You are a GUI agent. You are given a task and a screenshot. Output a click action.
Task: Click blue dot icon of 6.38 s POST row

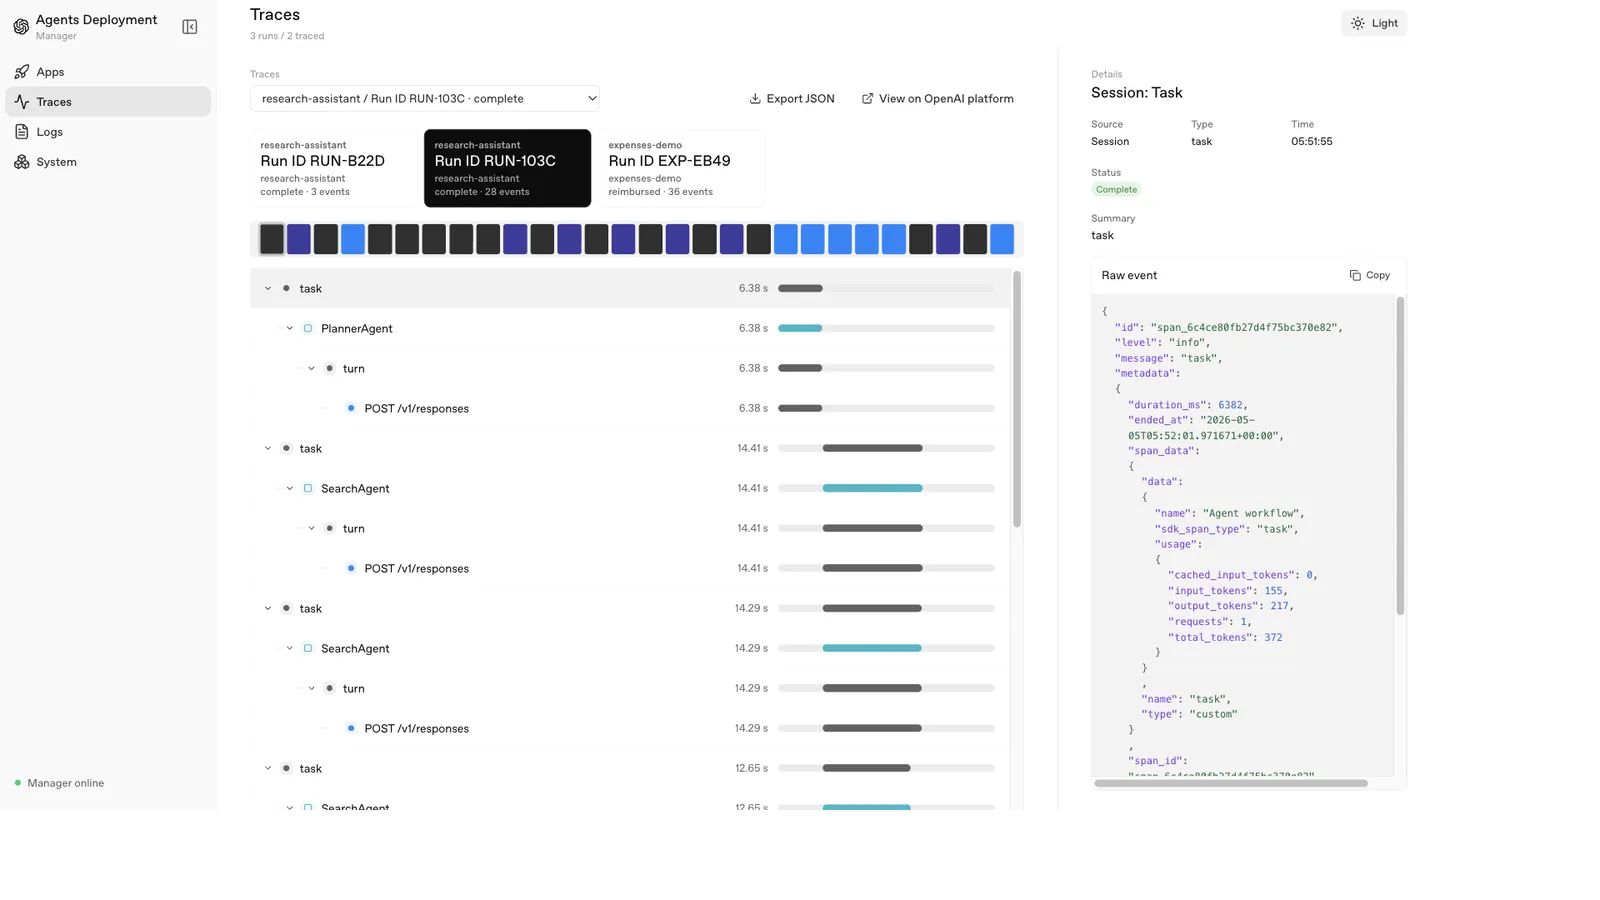[351, 409]
